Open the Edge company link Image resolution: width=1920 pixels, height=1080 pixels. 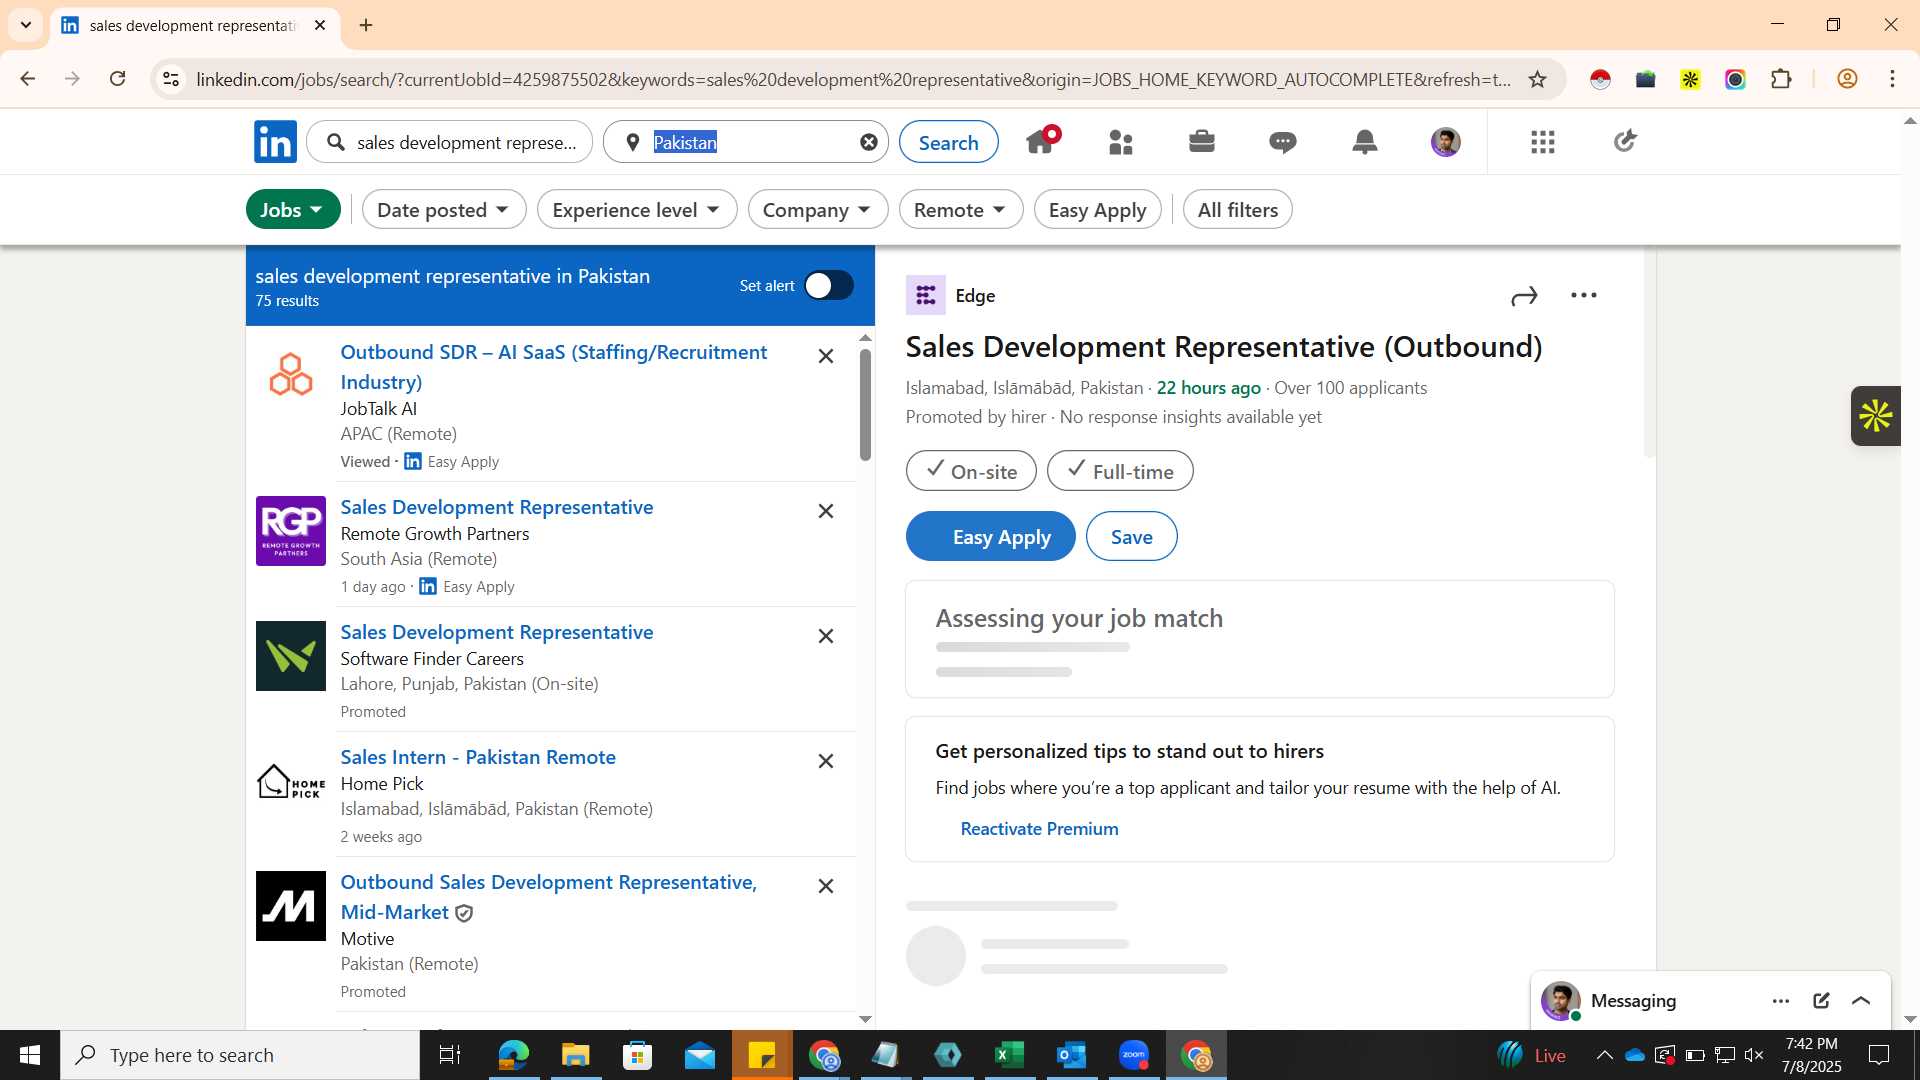coord(975,296)
